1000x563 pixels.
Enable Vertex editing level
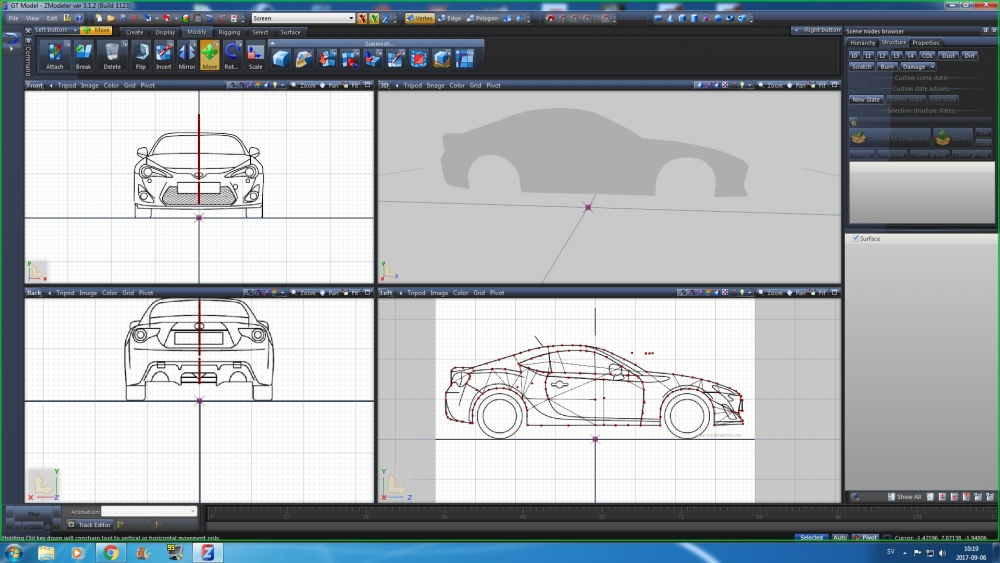[420, 18]
